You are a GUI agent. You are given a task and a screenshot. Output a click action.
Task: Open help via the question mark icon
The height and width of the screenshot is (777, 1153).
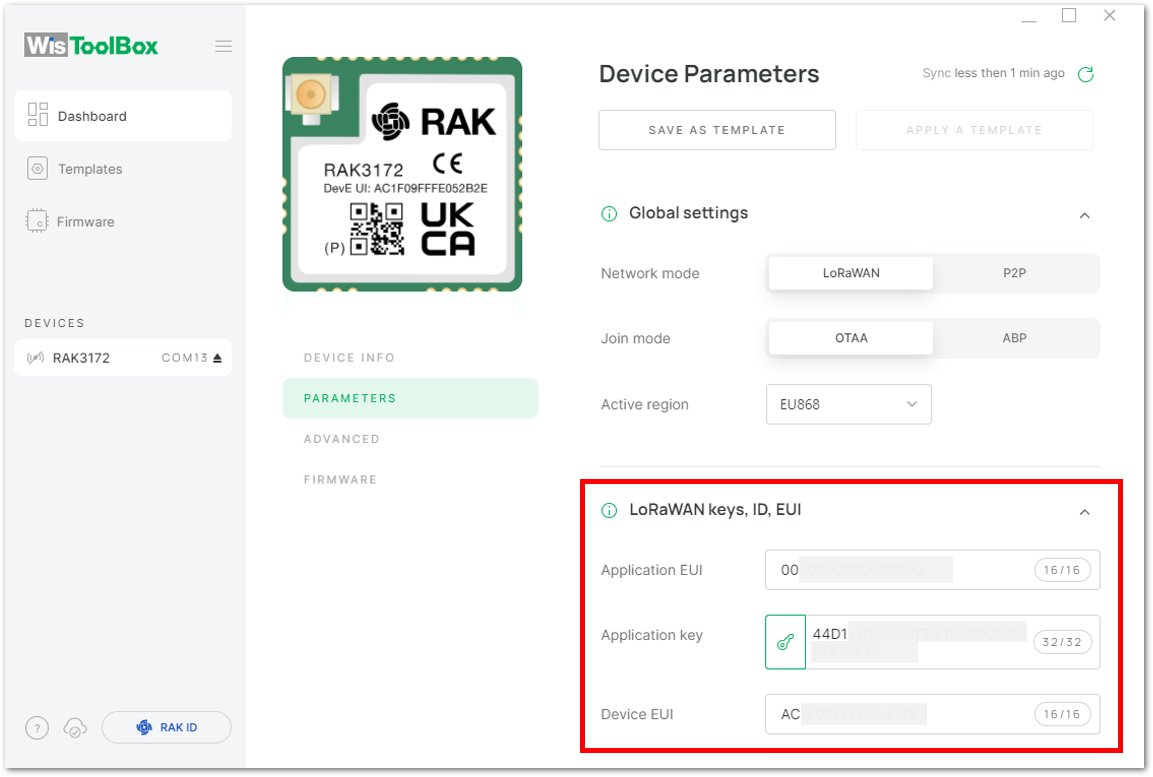tap(38, 728)
